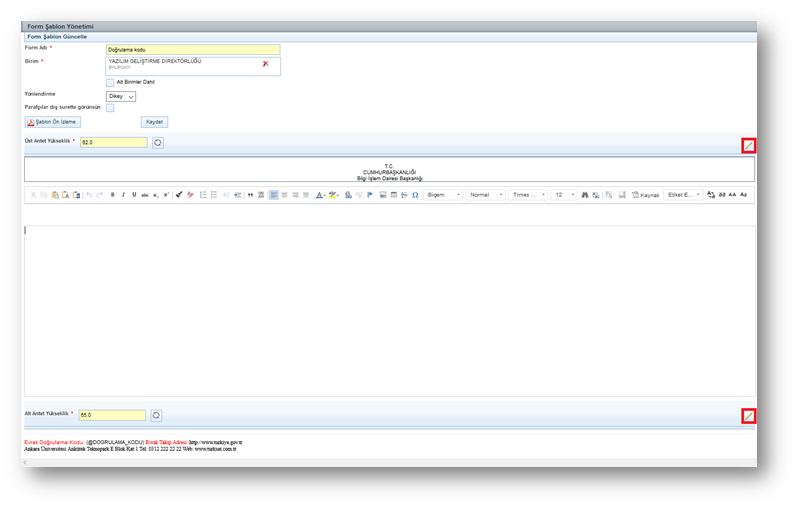
Task: Click refresh icon next to Üst Antet Yükseklik
Action: pos(158,143)
